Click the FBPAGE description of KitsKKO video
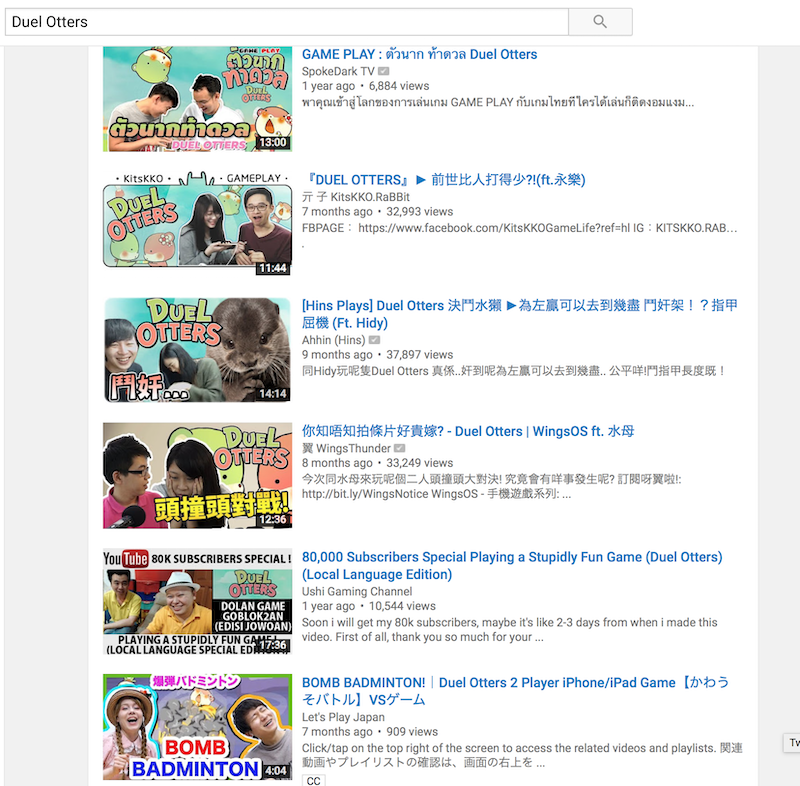Image resolution: width=800 pixels, height=786 pixels. pyautogui.click(x=519, y=227)
